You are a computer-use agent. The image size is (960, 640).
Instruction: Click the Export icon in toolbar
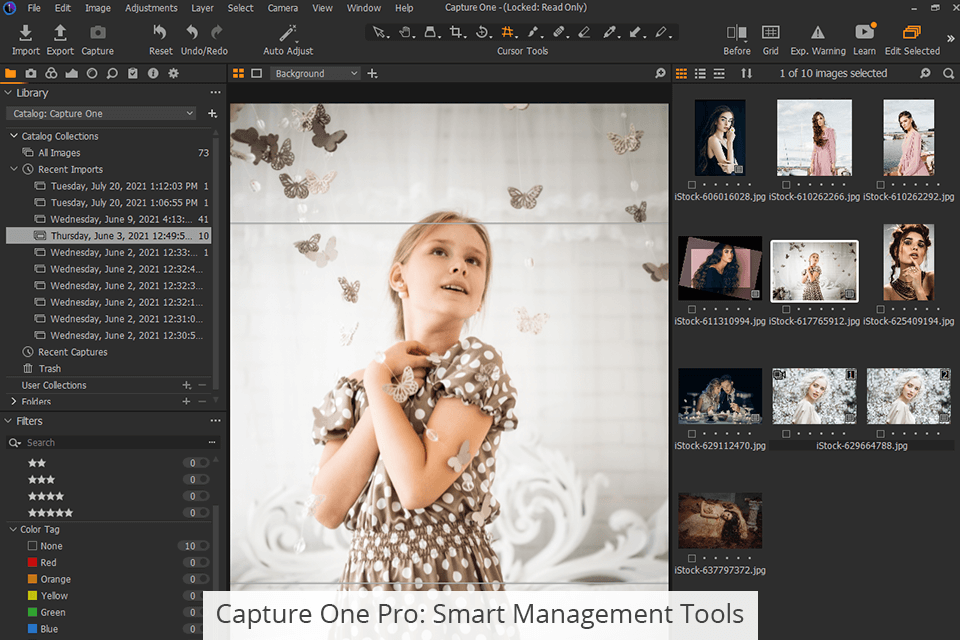point(60,34)
